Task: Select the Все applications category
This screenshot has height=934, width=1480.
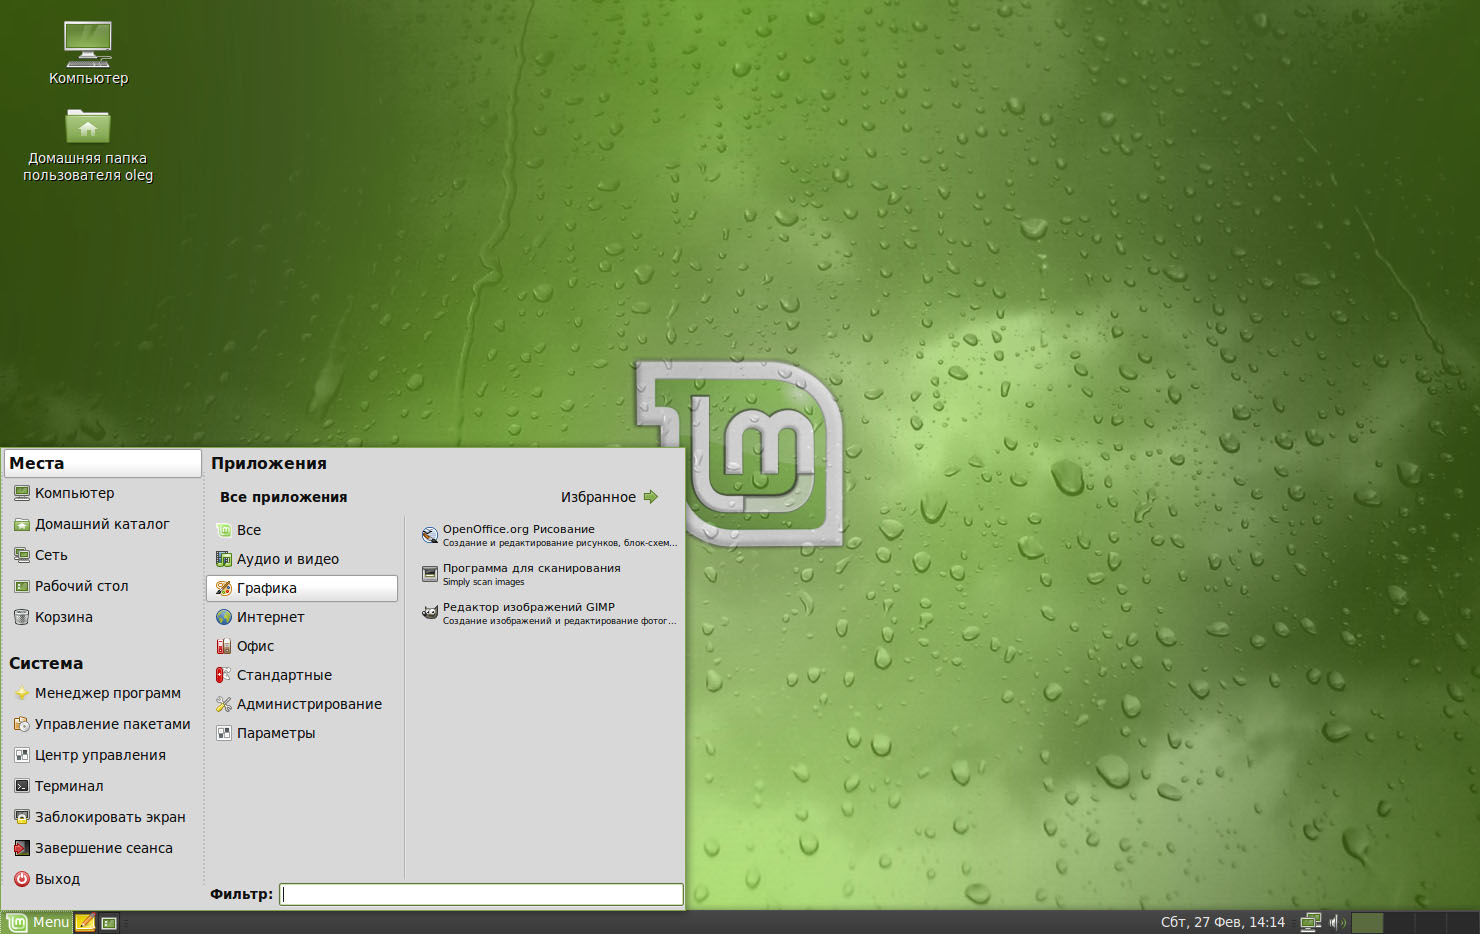Action: point(302,530)
